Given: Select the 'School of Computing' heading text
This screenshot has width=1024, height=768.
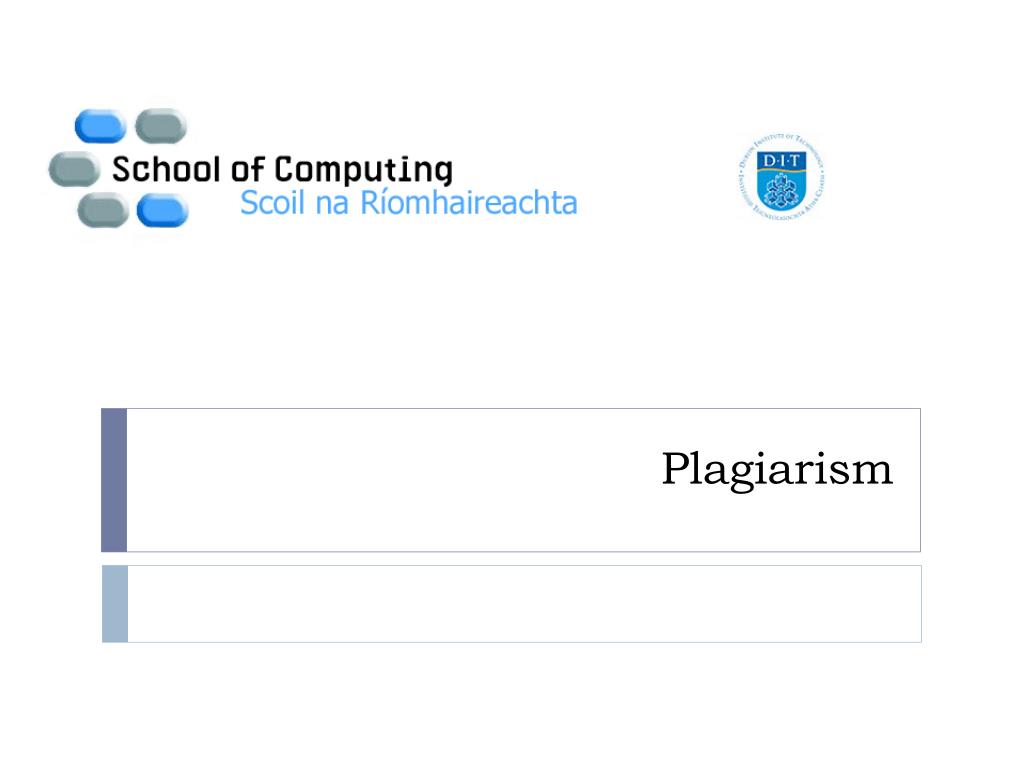Looking at the screenshot, I should tap(282, 170).
